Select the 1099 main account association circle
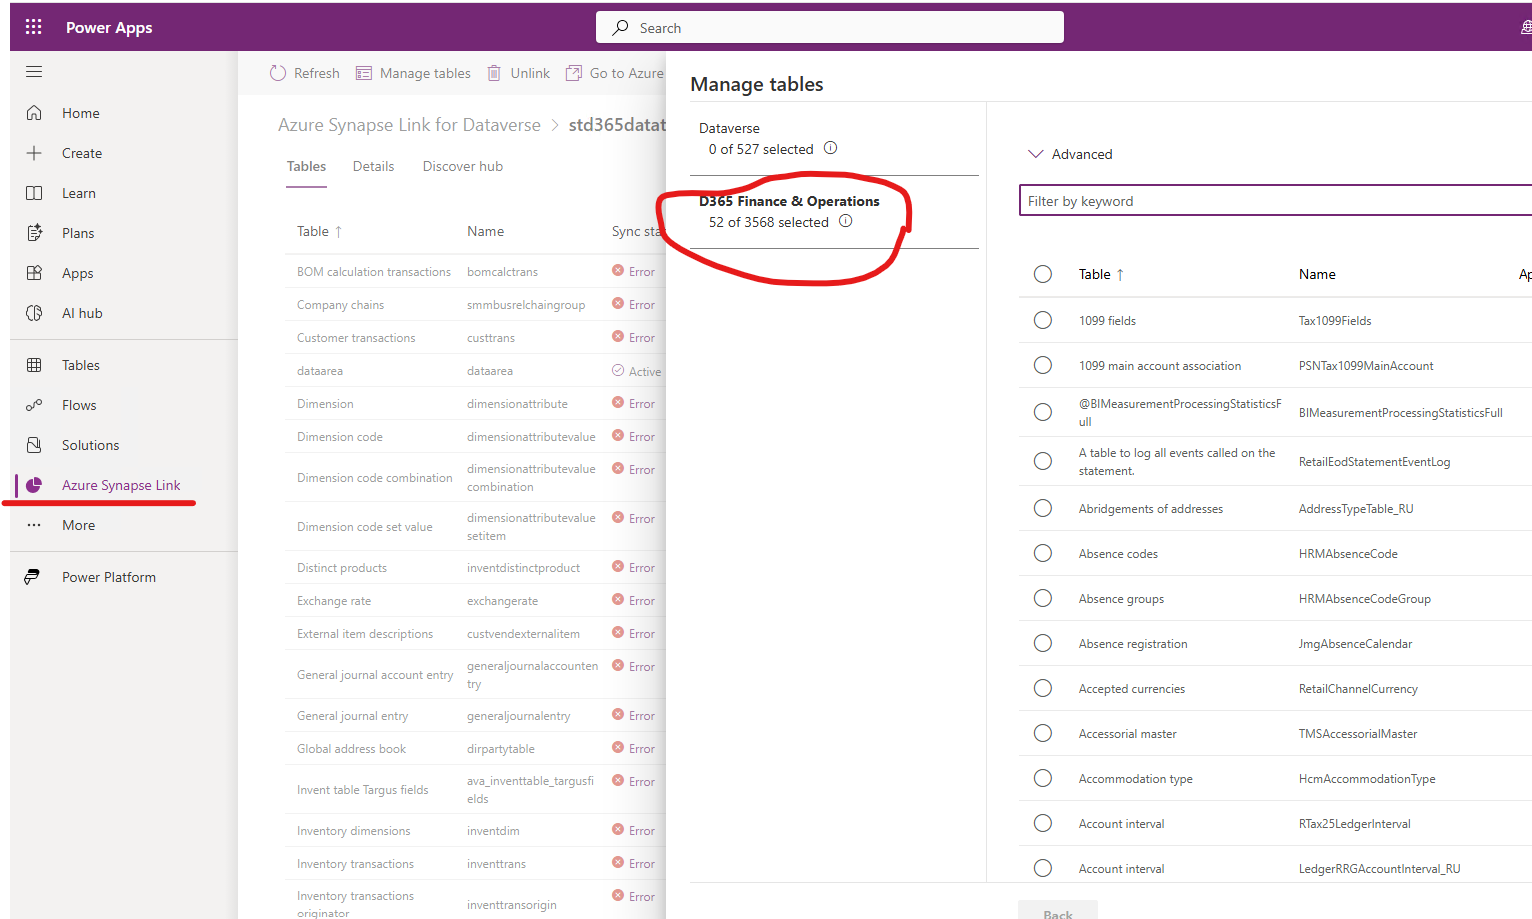The image size is (1532, 919). 1043,365
